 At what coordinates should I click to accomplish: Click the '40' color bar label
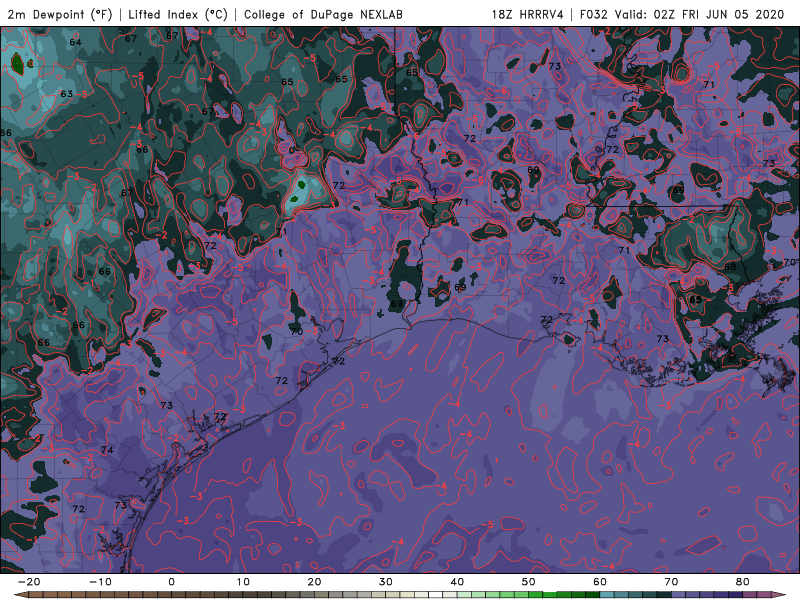(x=457, y=582)
